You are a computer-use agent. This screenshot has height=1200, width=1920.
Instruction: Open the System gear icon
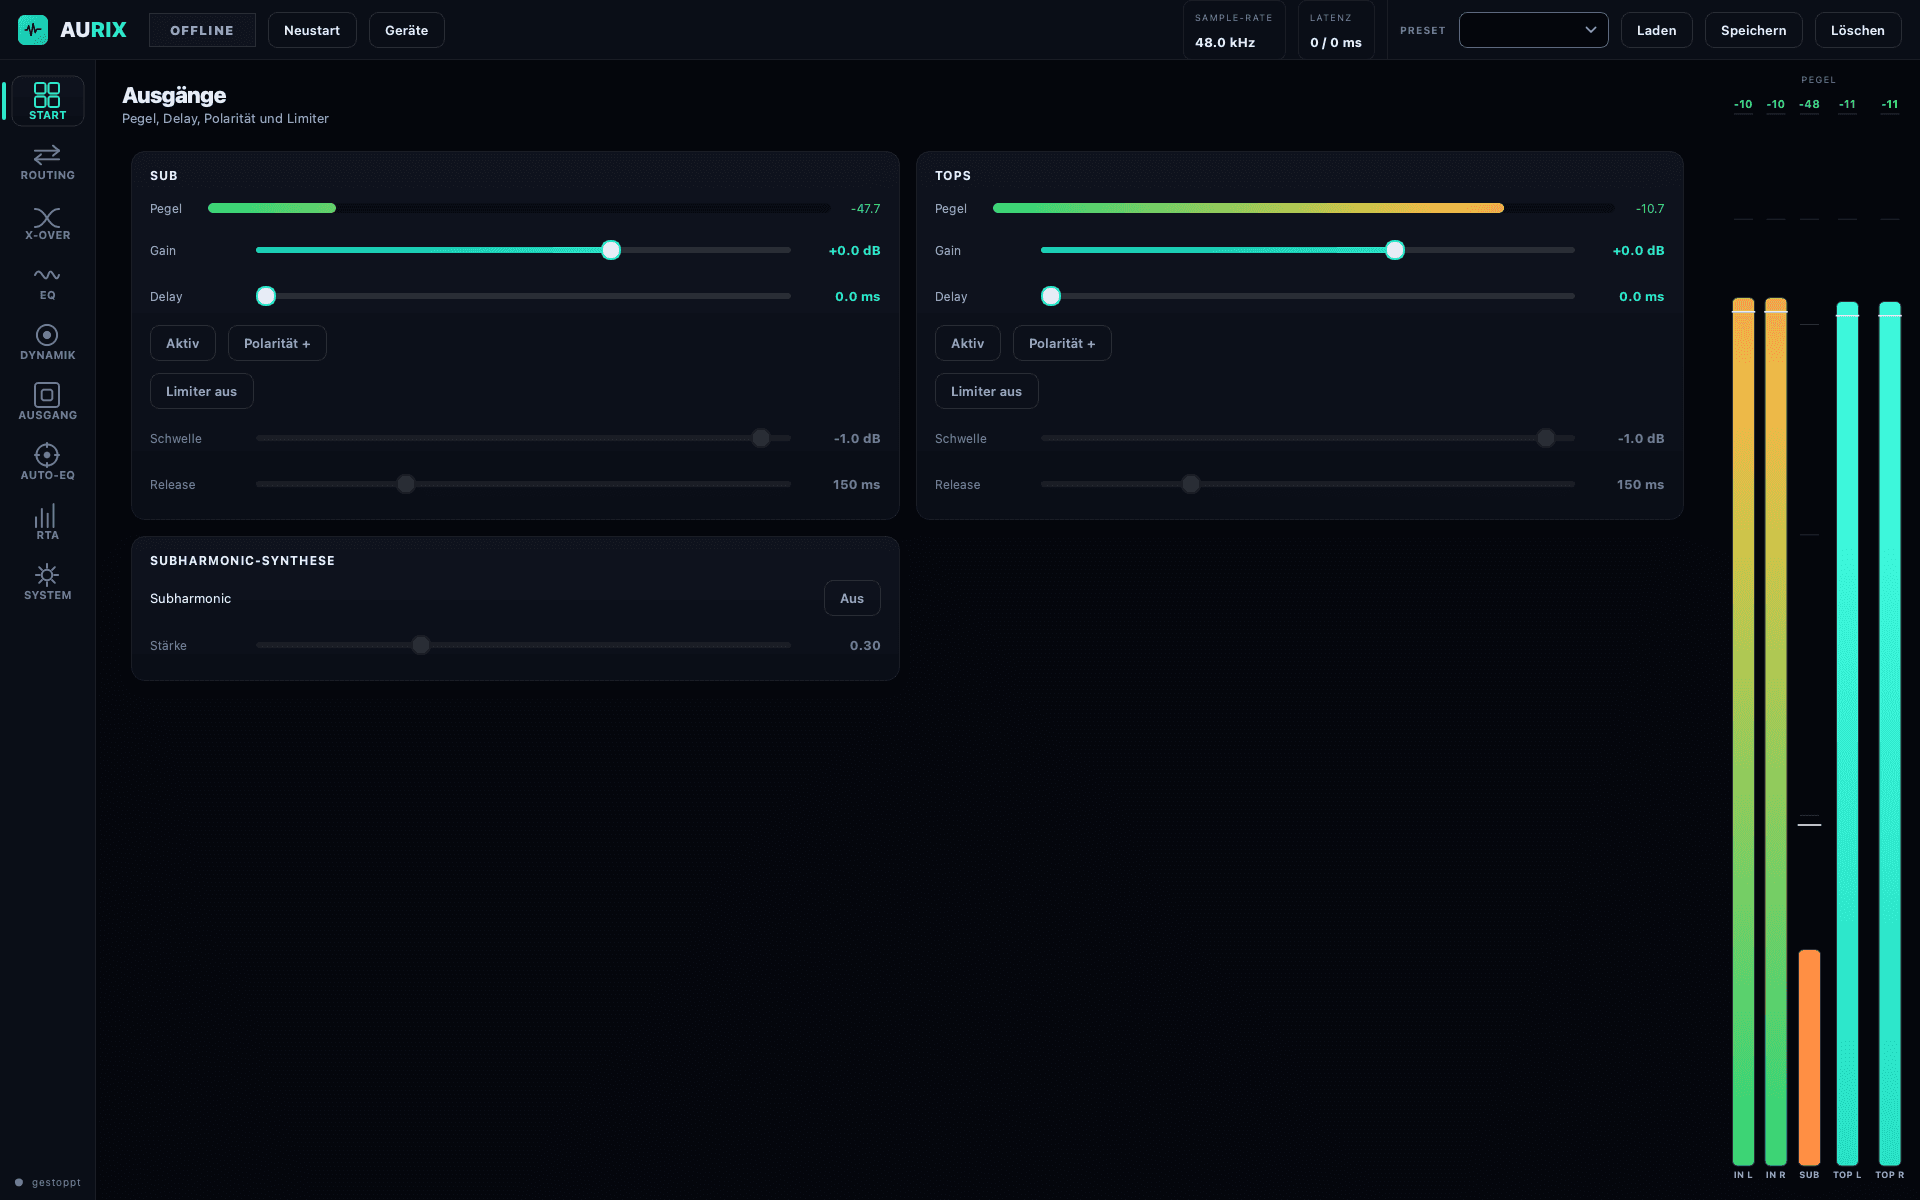coord(47,575)
